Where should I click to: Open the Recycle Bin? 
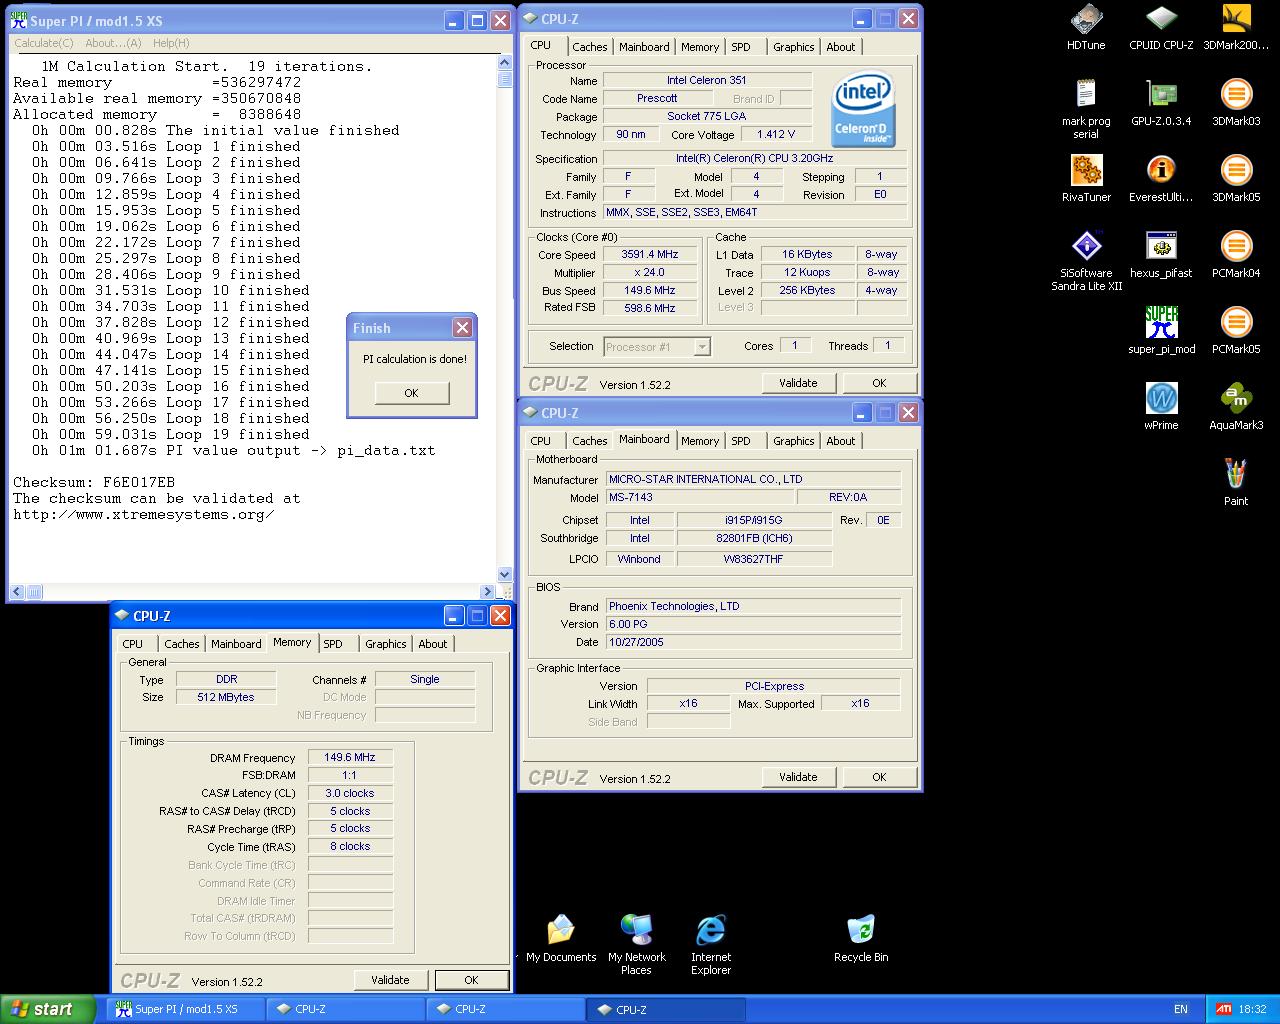861,939
